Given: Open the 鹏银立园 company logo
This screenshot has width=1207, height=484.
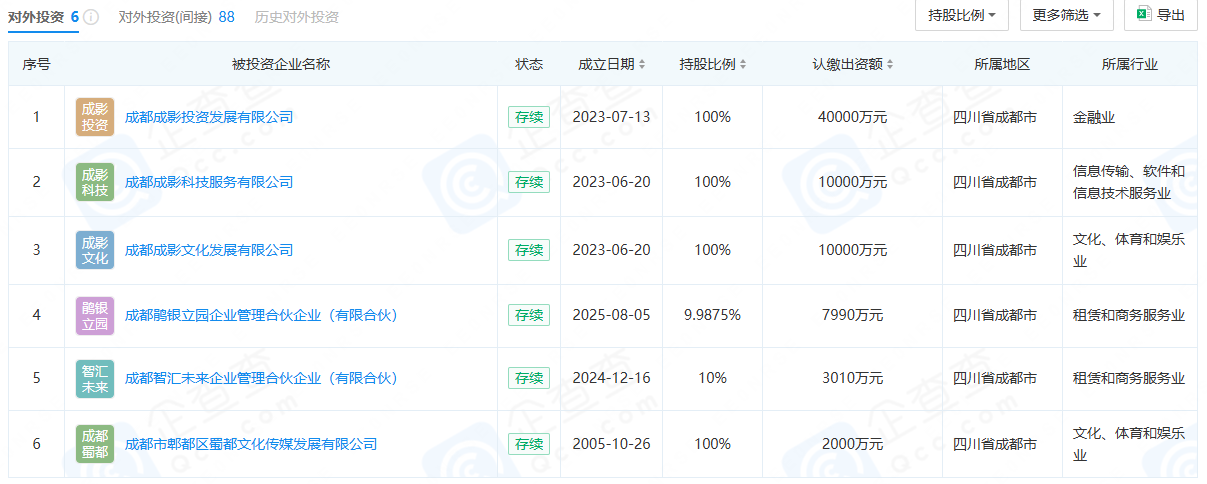Looking at the screenshot, I should pos(95,315).
